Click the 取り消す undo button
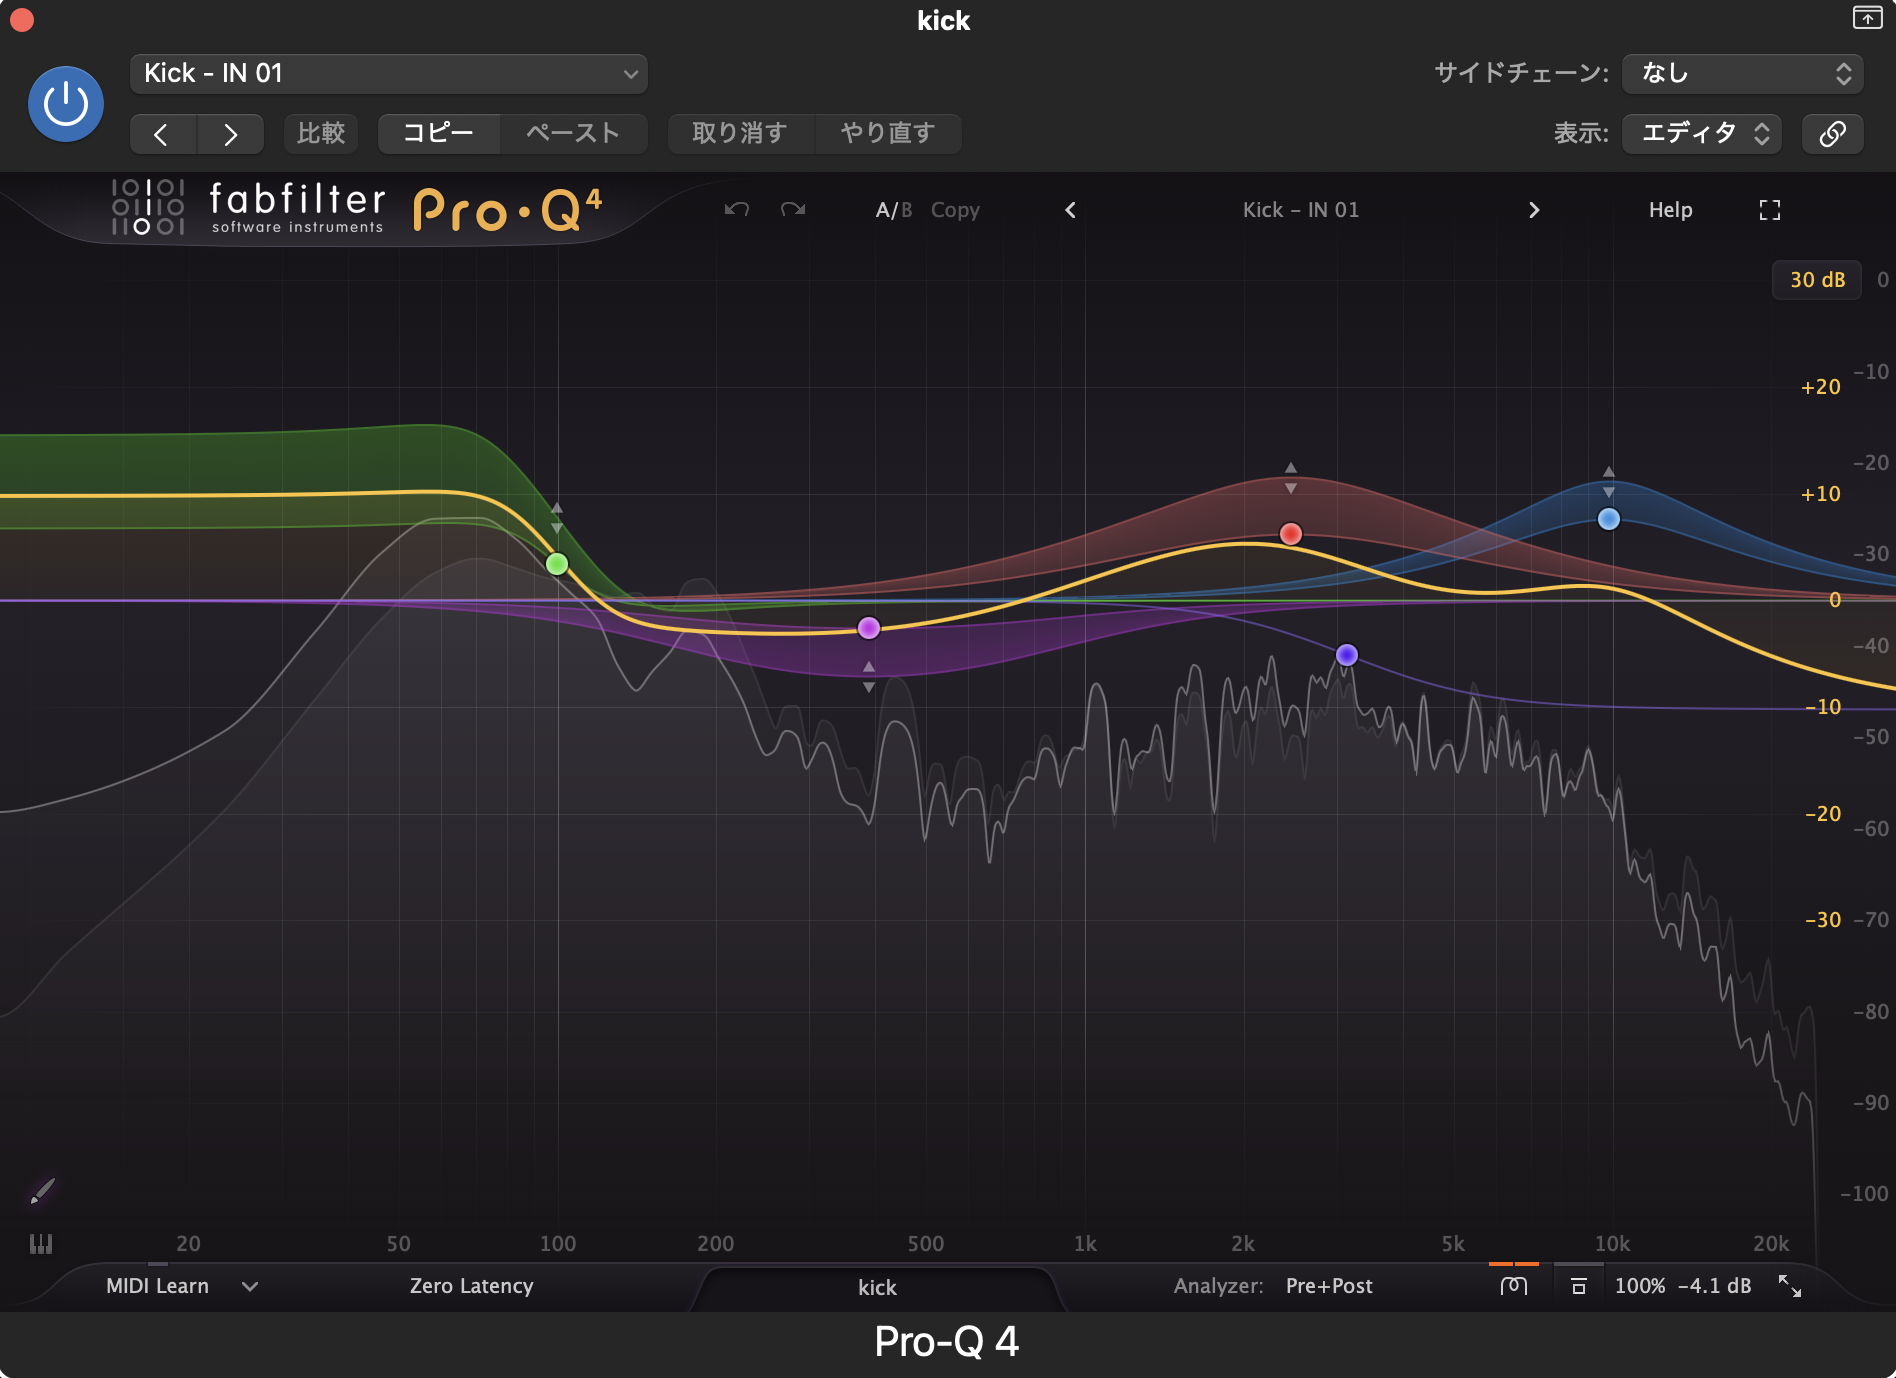 point(740,134)
